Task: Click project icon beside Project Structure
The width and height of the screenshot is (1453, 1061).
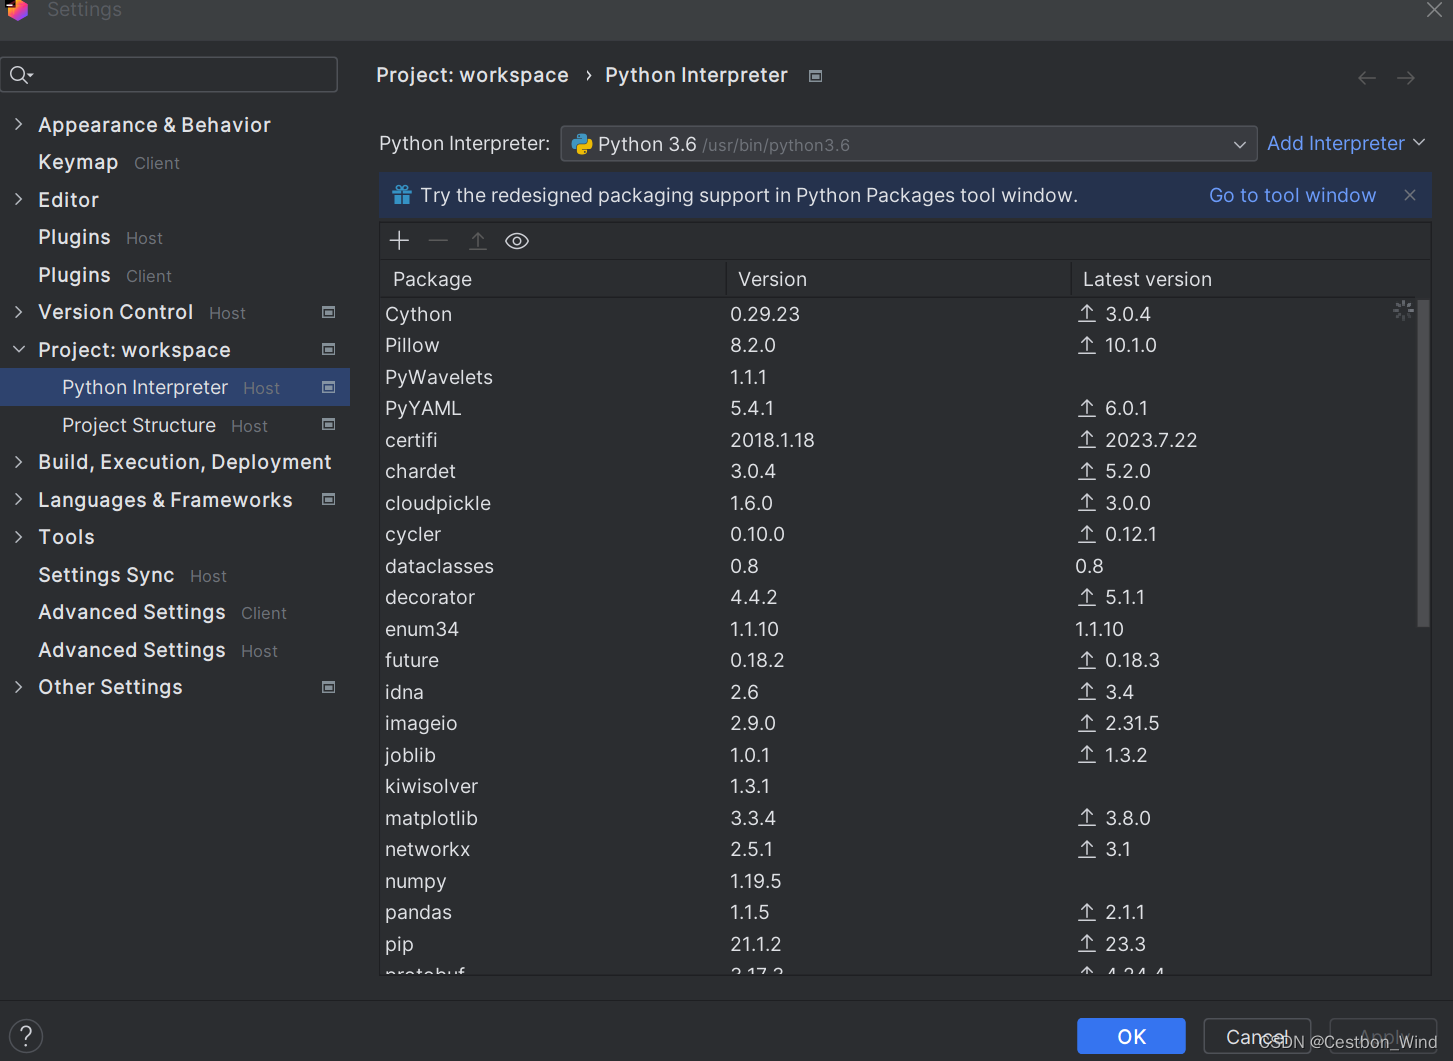Action: pyautogui.click(x=328, y=424)
